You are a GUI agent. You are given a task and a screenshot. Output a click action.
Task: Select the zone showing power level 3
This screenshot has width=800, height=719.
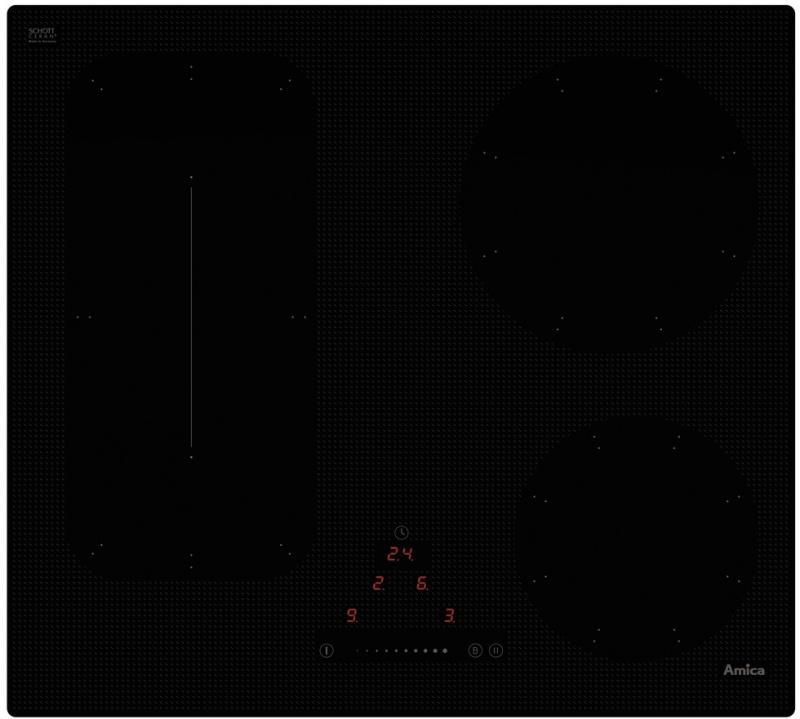point(449,616)
